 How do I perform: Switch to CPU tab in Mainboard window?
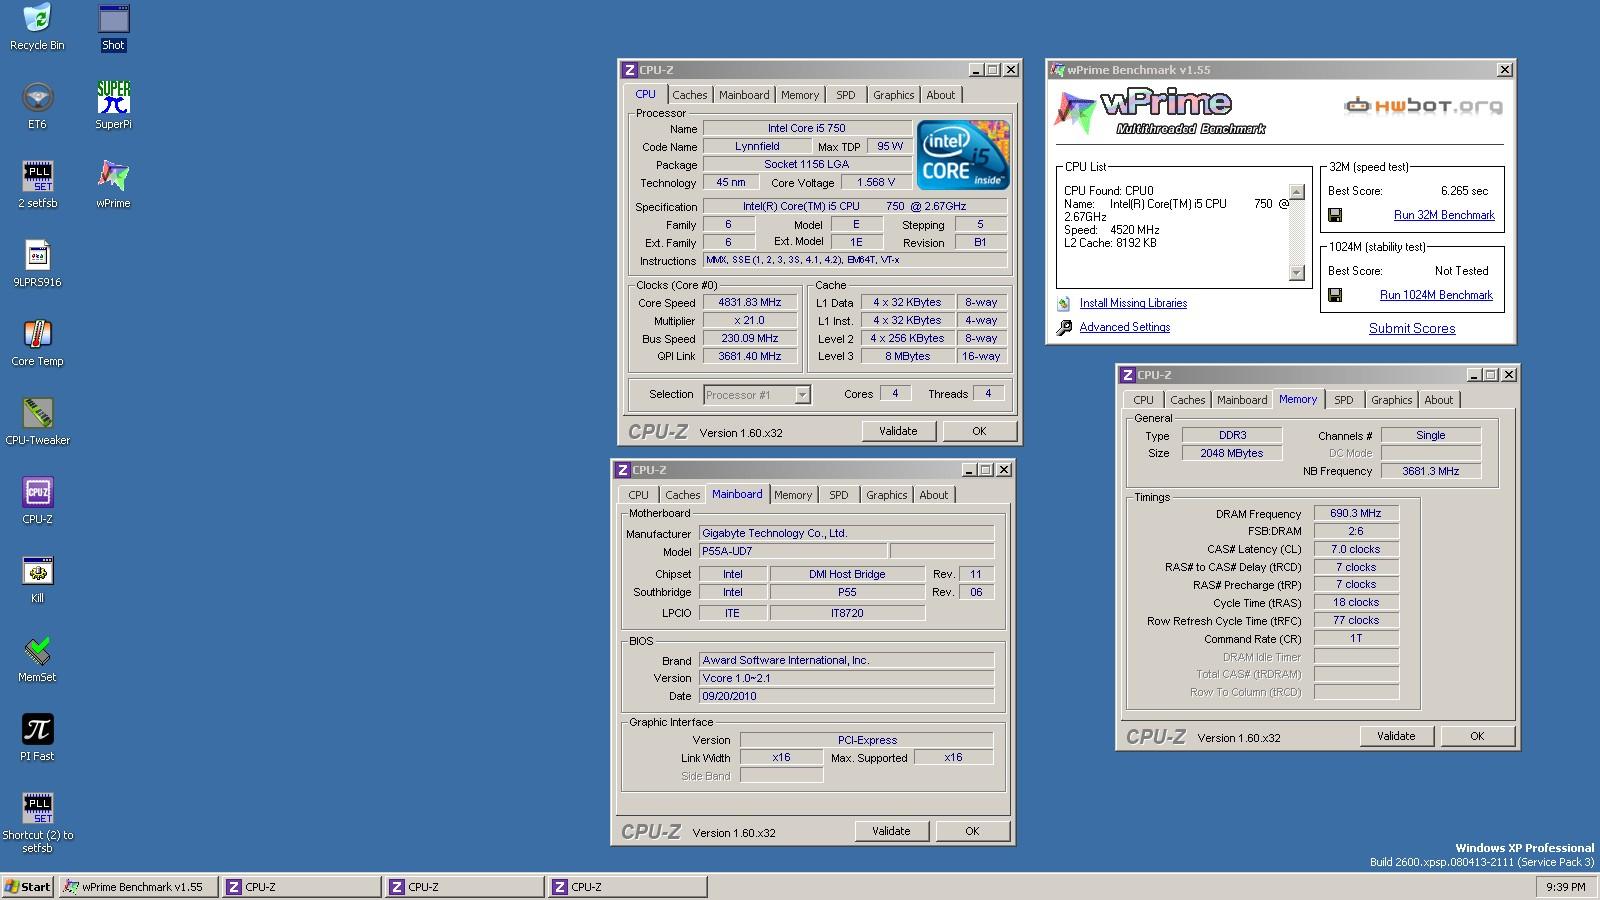tap(638, 495)
